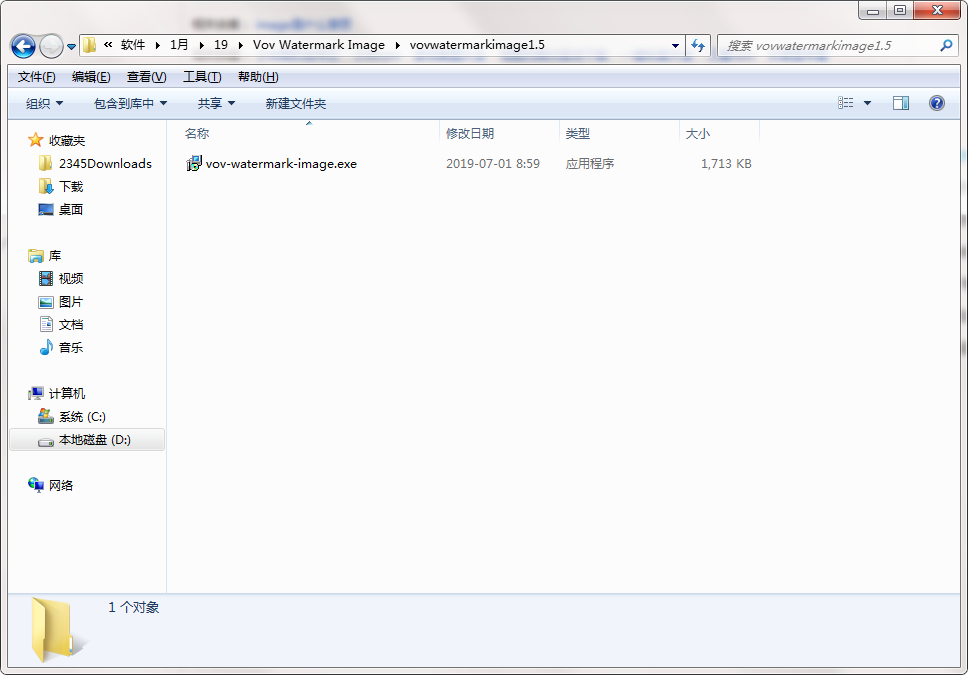This screenshot has height=675, width=968.
Task: Click the search magnifier icon
Action: [946, 45]
